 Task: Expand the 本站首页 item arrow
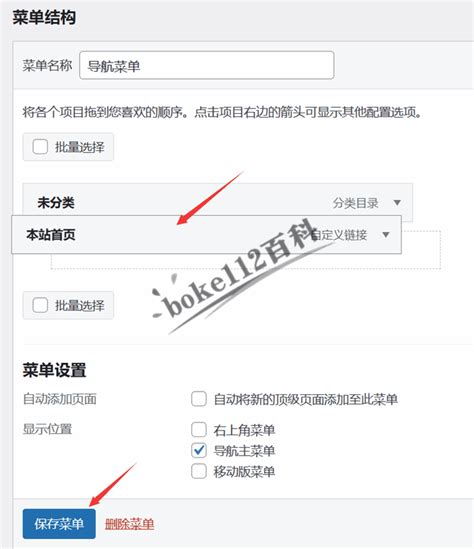point(386,235)
